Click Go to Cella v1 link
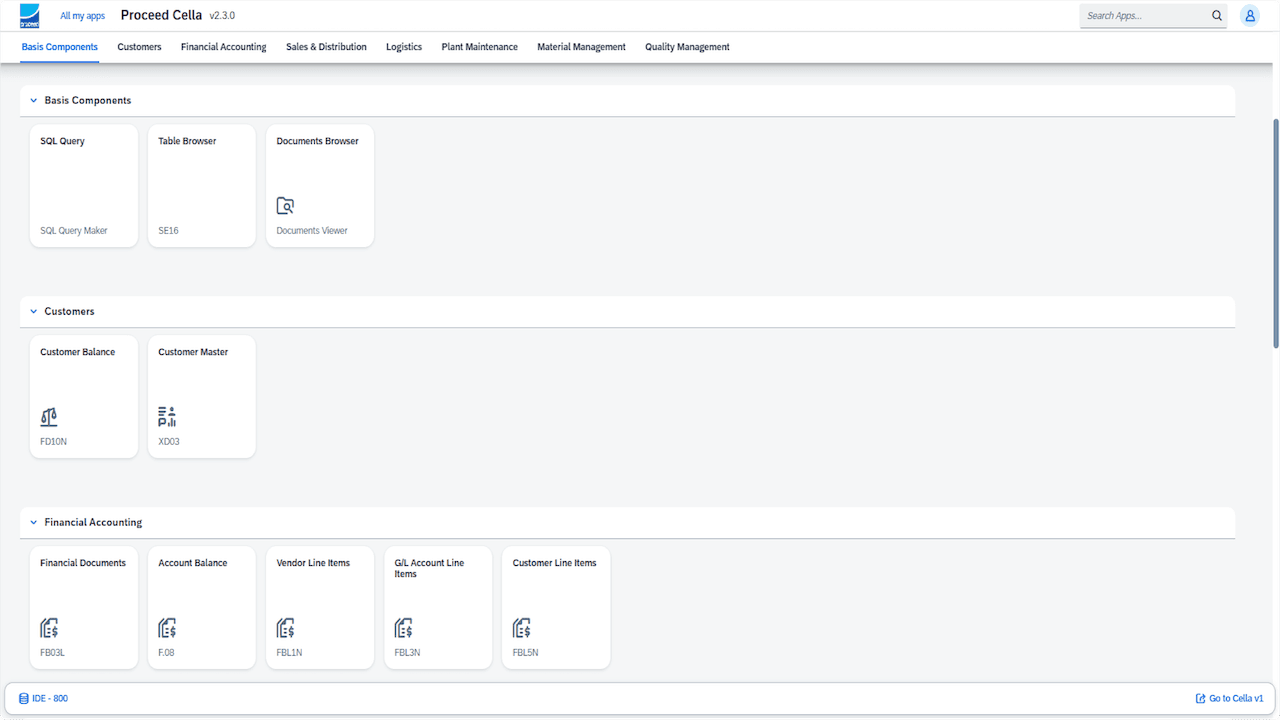1280x720 pixels. tap(1229, 698)
